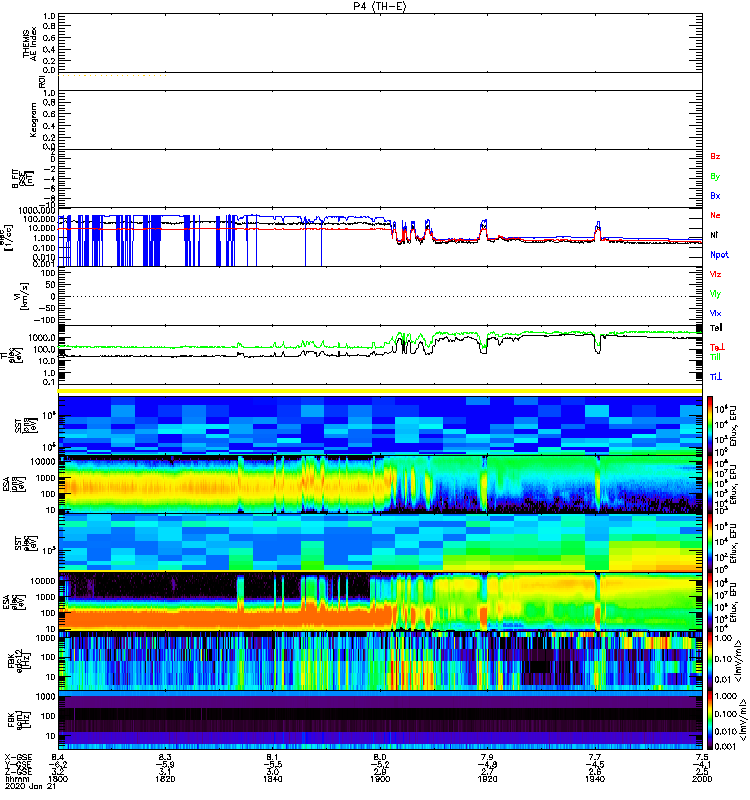Click the green "Viy" velocity legend label

pos(715,294)
